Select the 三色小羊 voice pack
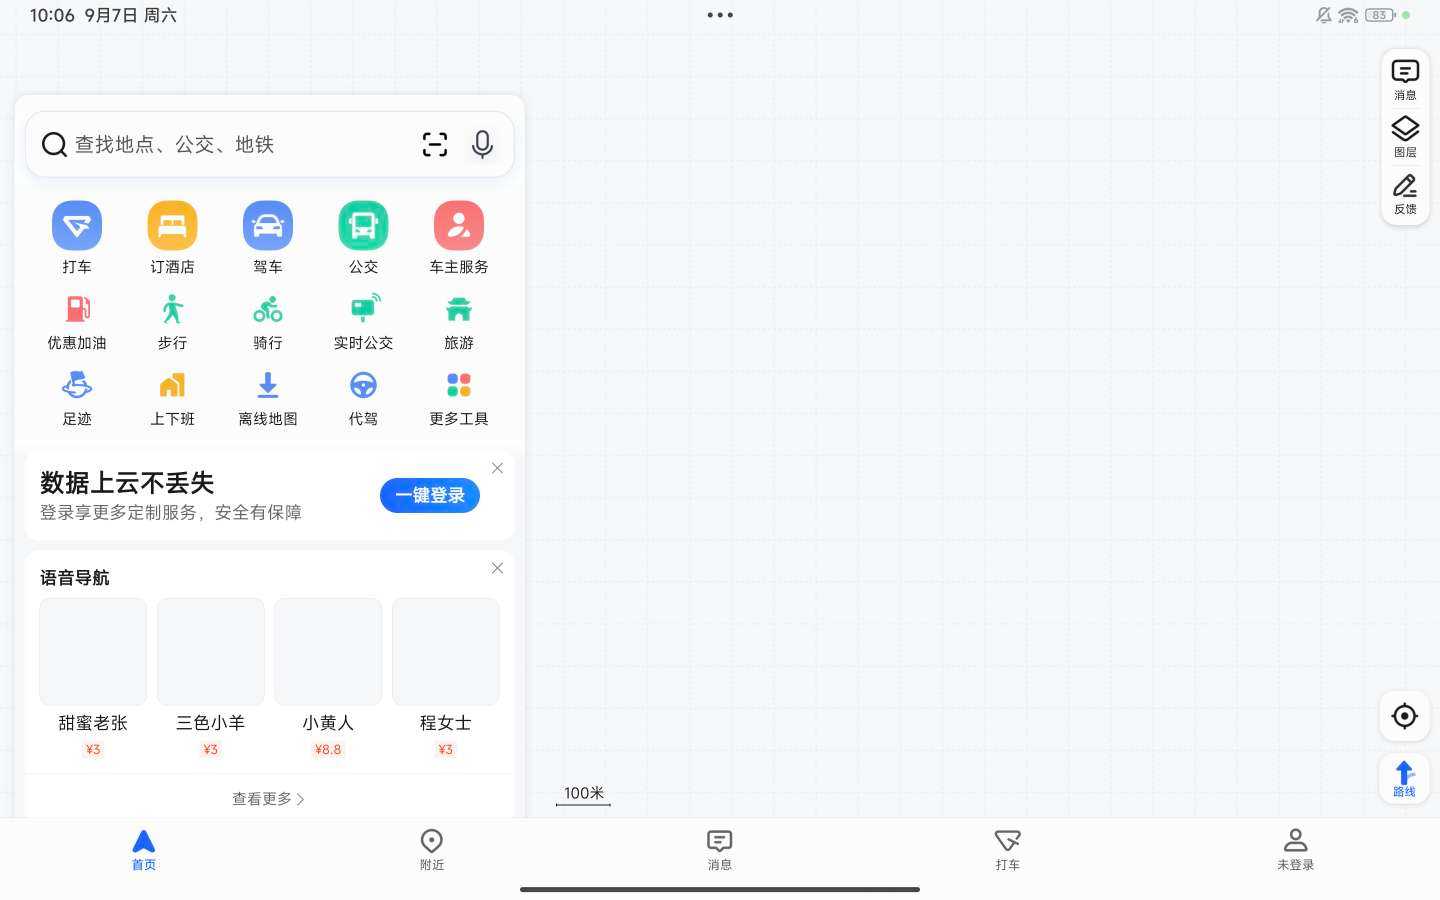1440x900 pixels. pos(210,677)
